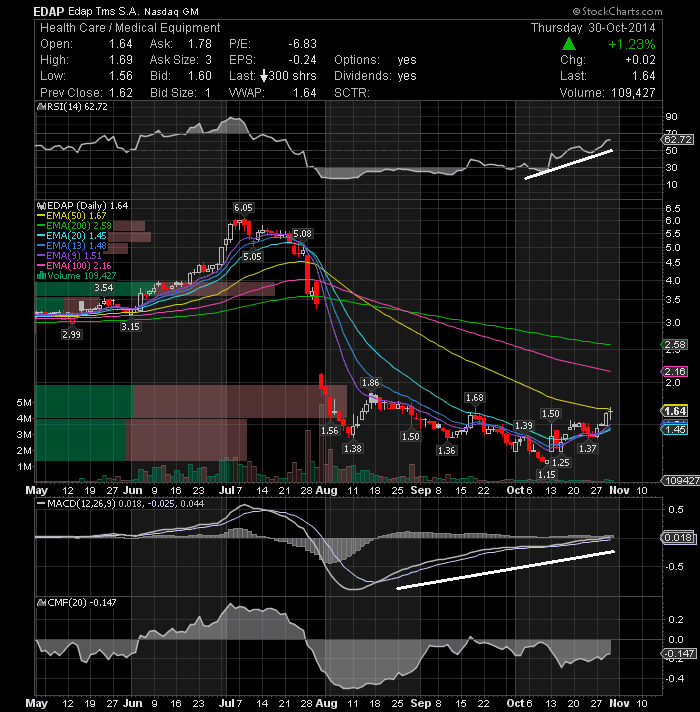Click the 1.36 September low label
The width and height of the screenshot is (700, 712).
coord(447,450)
